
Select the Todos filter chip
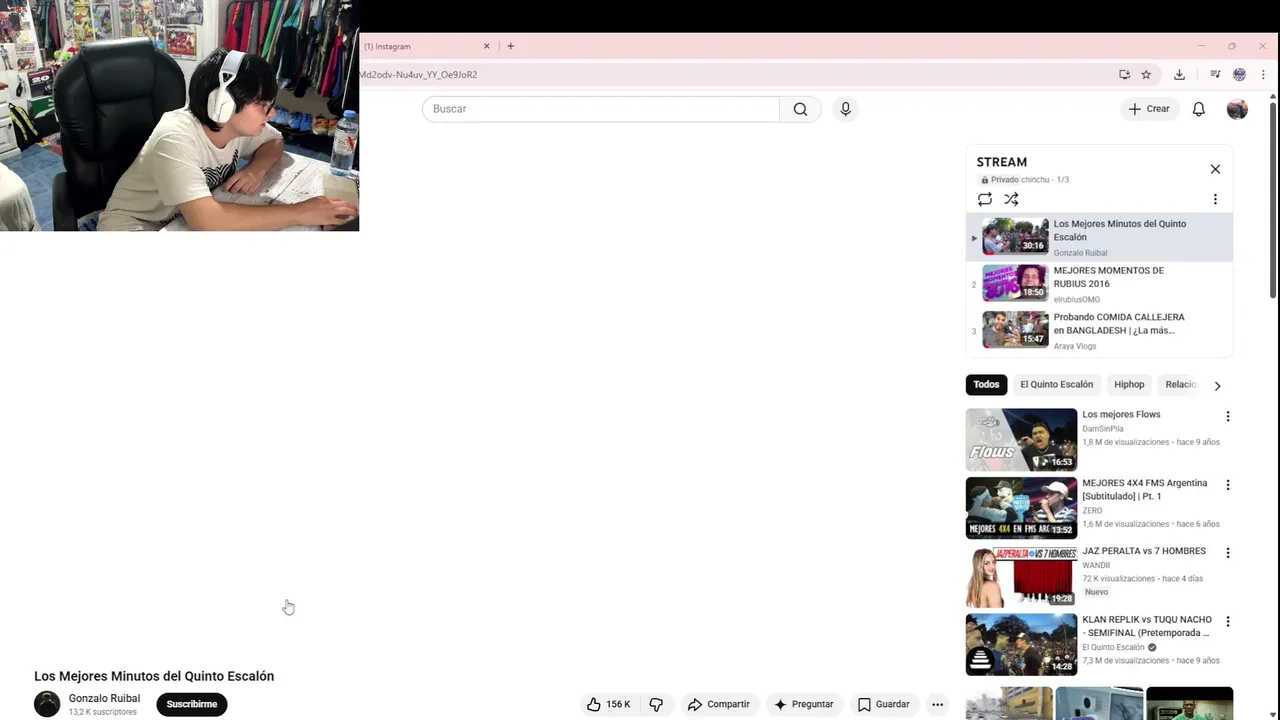[986, 385]
